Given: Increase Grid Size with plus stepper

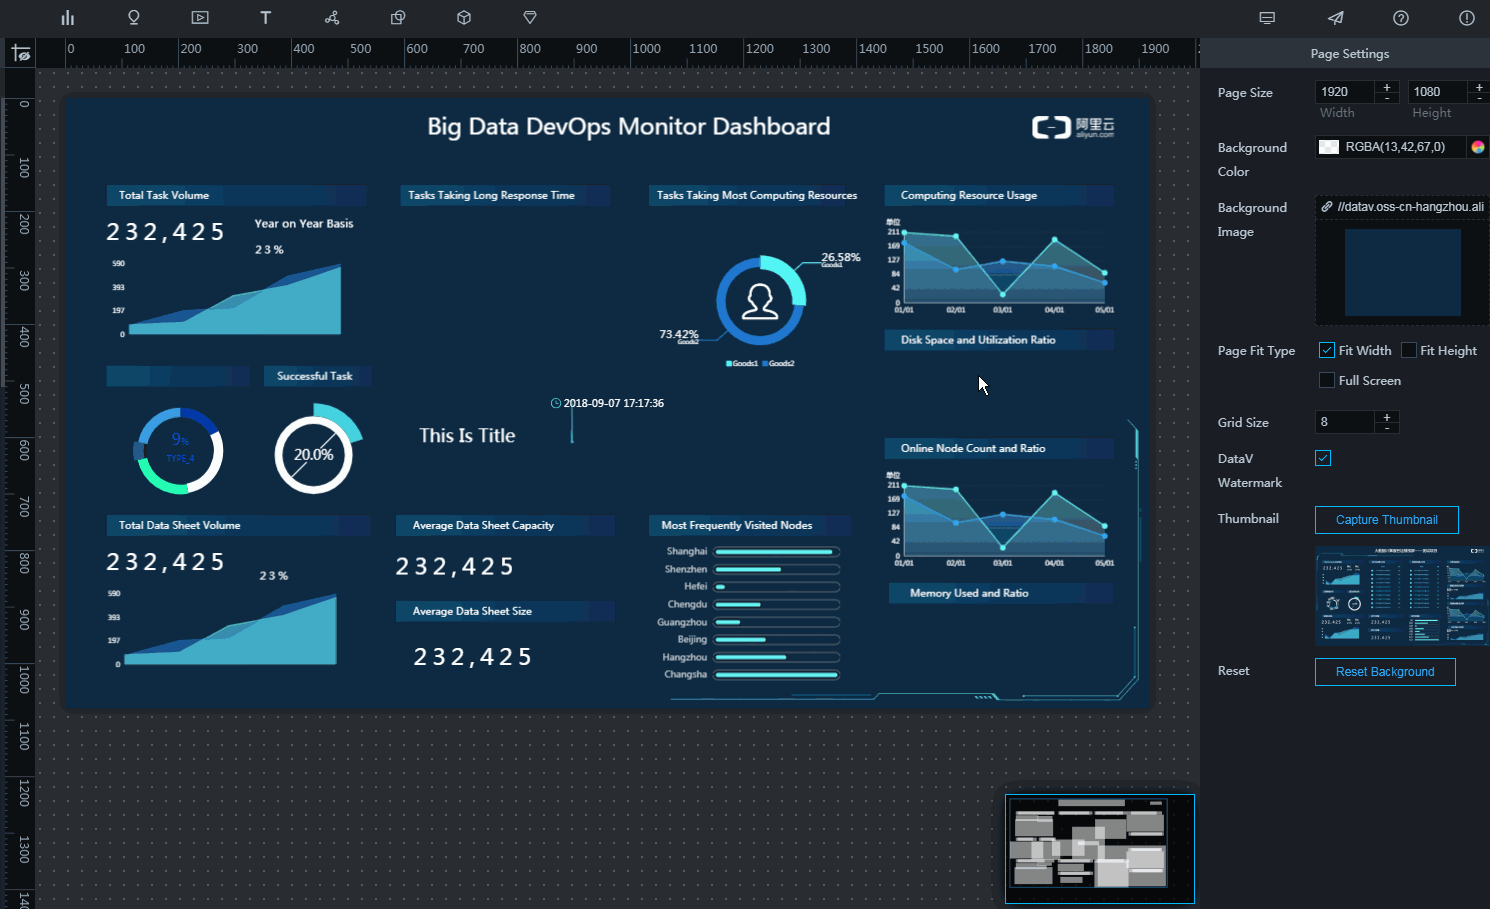Looking at the screenshot, I should pyautogui.click(x=1387, y=416).
